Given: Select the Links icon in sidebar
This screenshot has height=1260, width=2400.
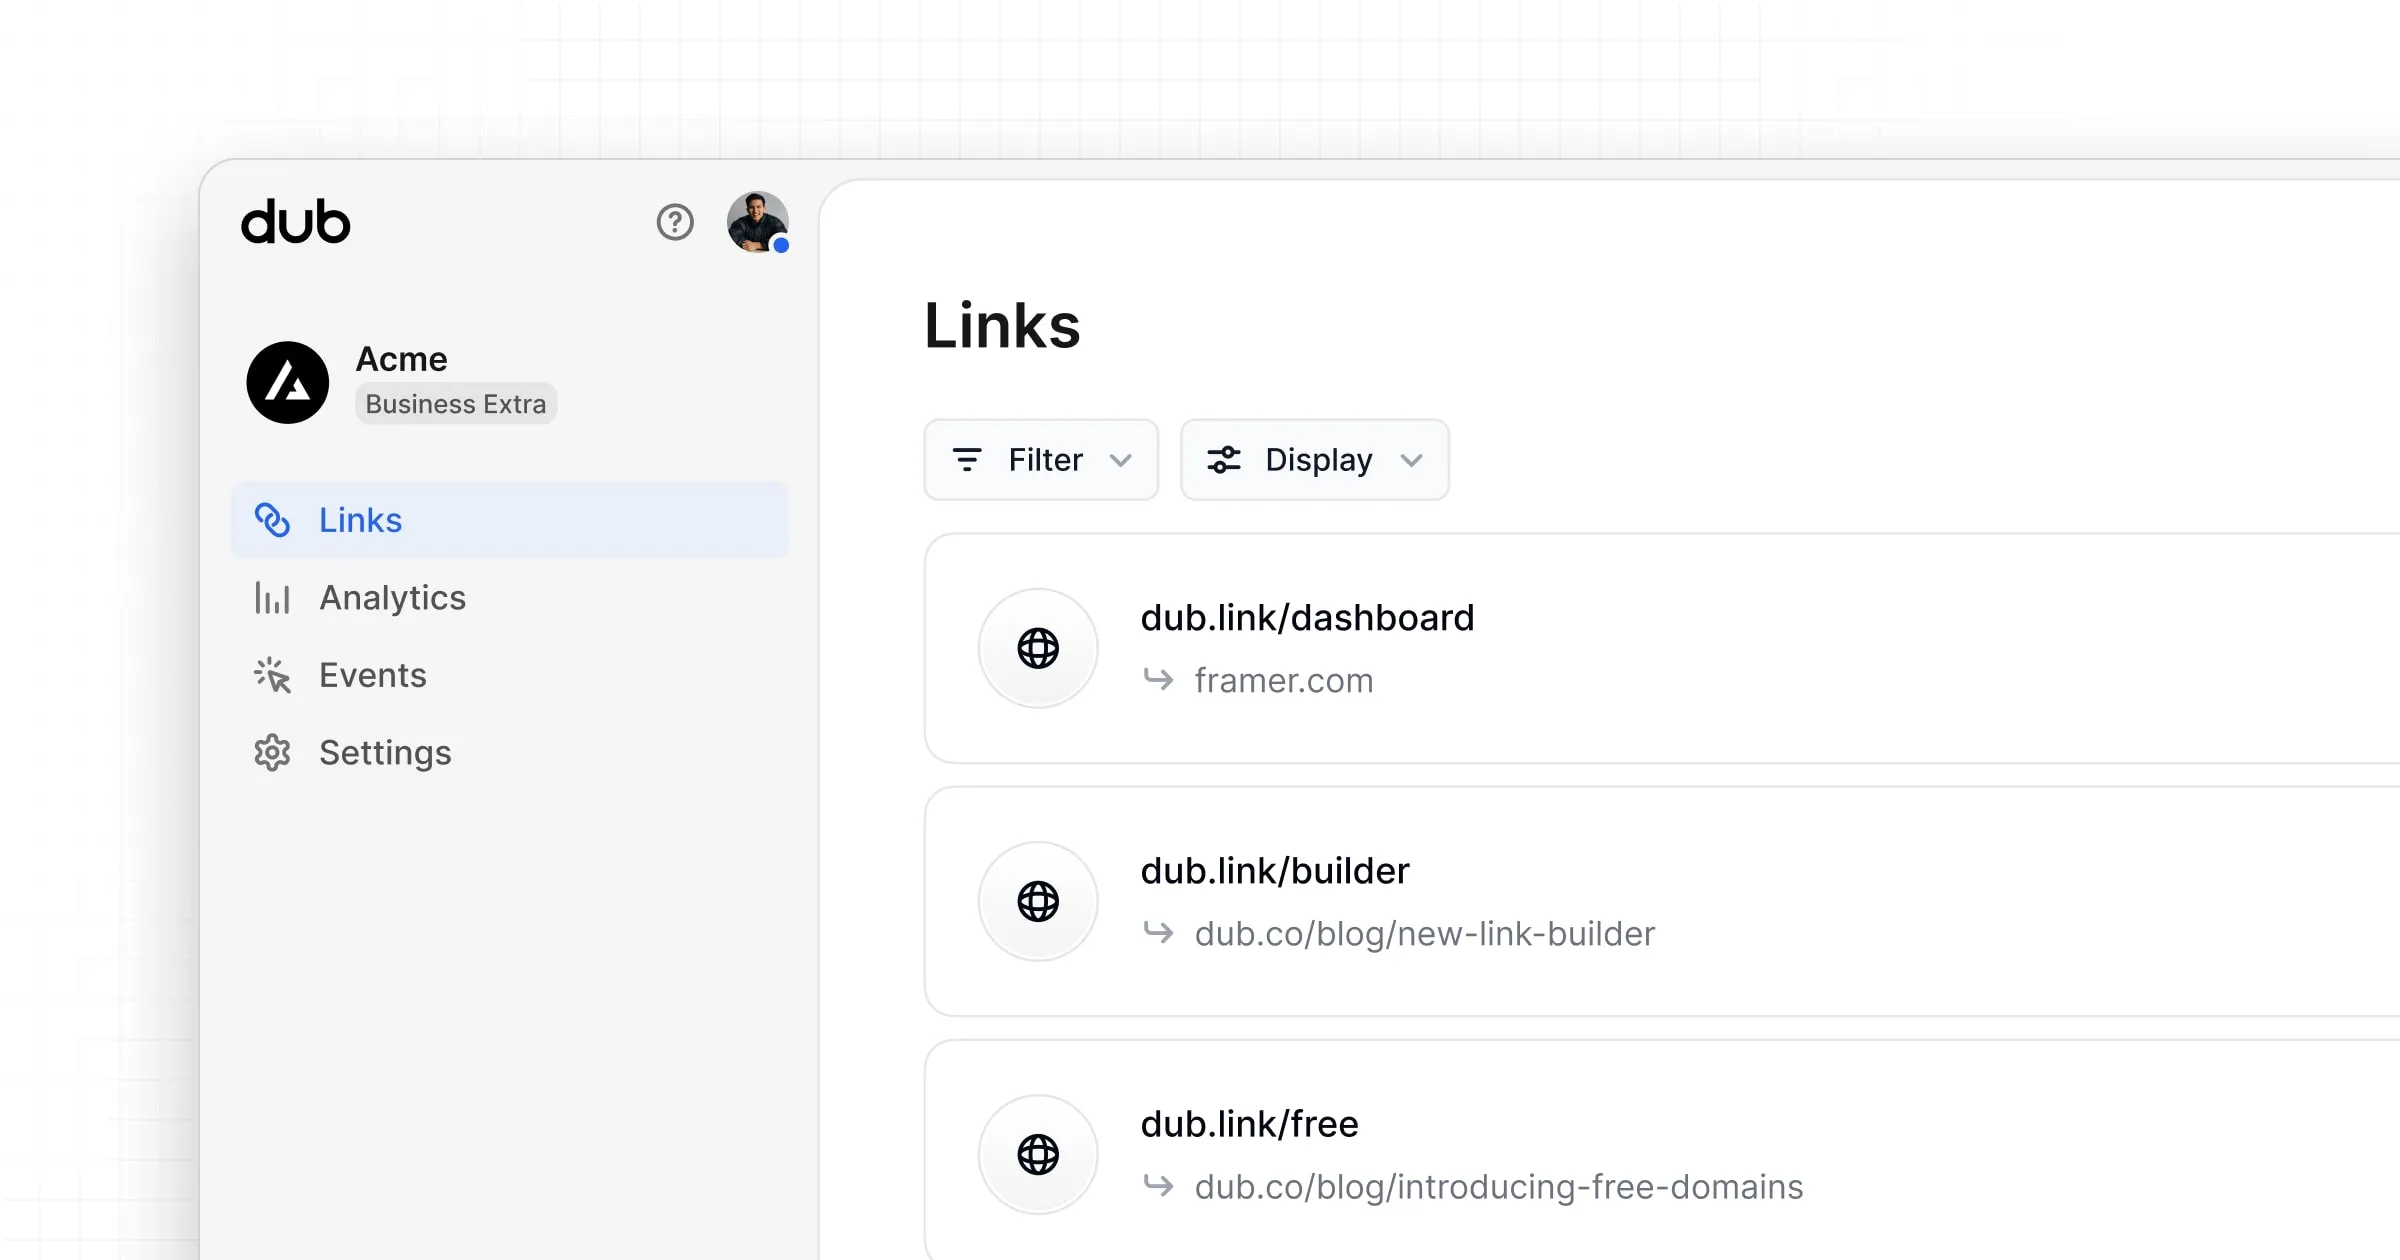Looking at the screenshot, I should 273,520.
